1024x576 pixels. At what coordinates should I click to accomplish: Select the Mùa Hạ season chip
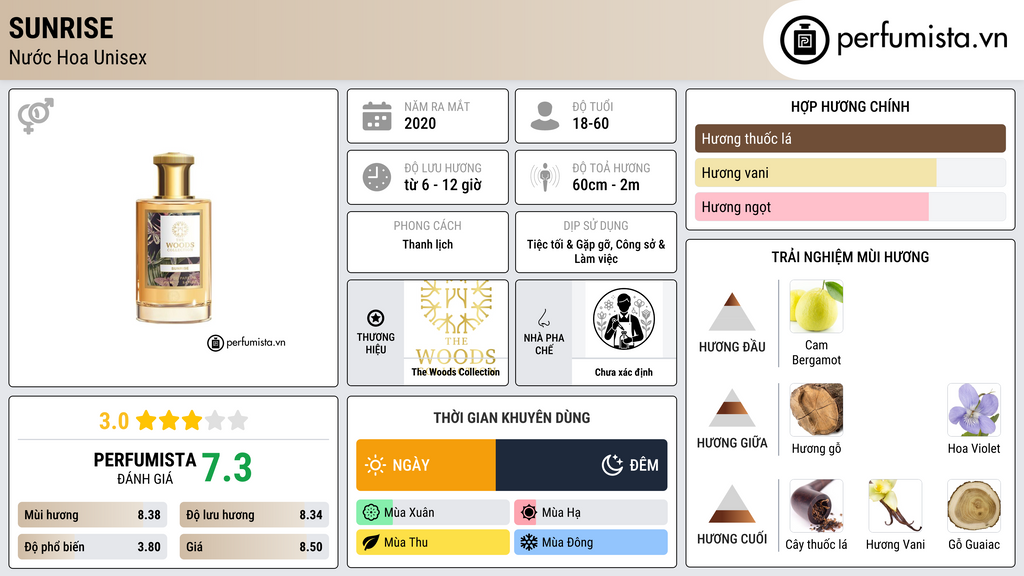point(591,513)
